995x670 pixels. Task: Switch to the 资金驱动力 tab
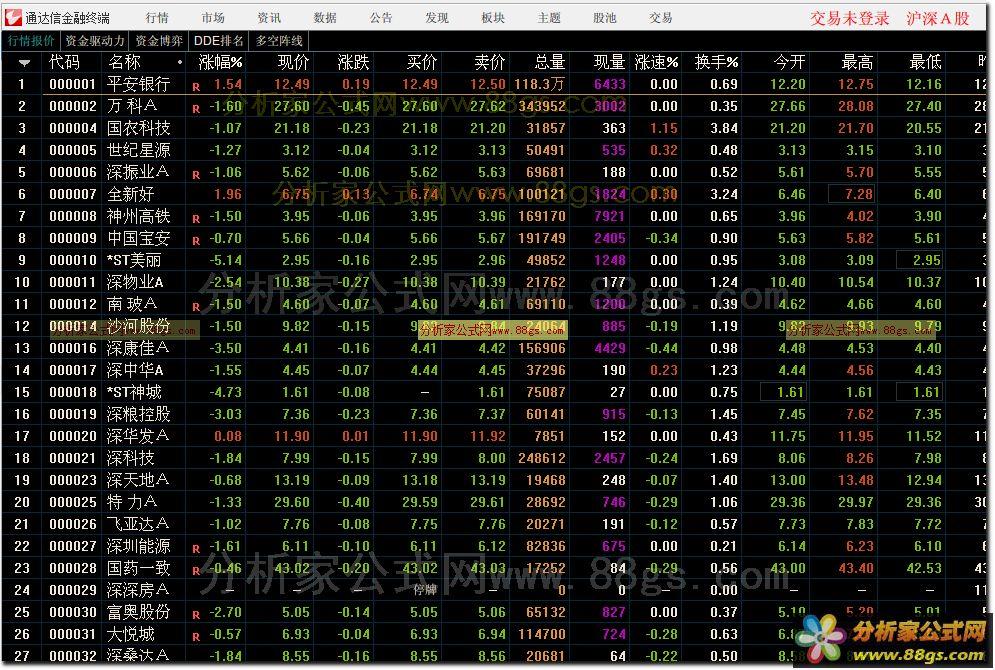coord(95,41)
